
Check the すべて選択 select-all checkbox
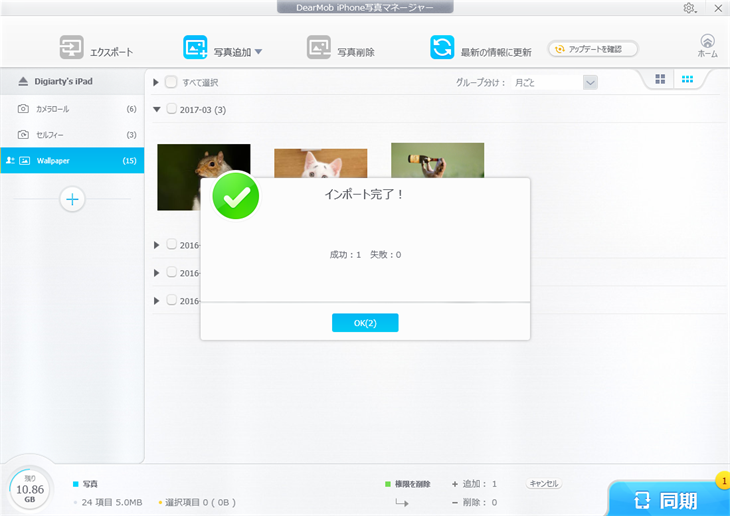pyautogui.click(x=171, y=82)
